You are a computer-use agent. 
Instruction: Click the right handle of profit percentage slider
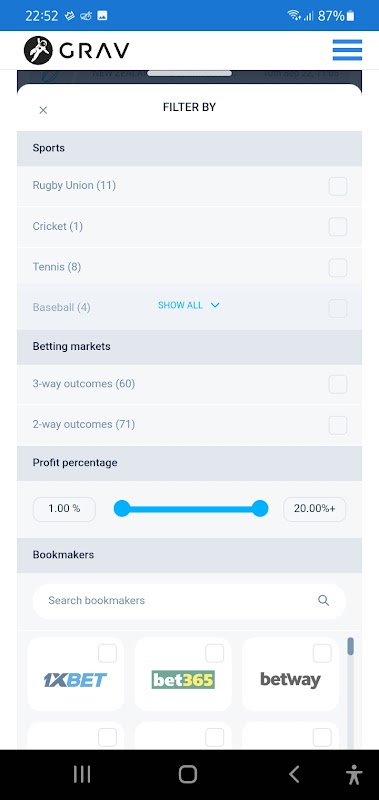260,509
